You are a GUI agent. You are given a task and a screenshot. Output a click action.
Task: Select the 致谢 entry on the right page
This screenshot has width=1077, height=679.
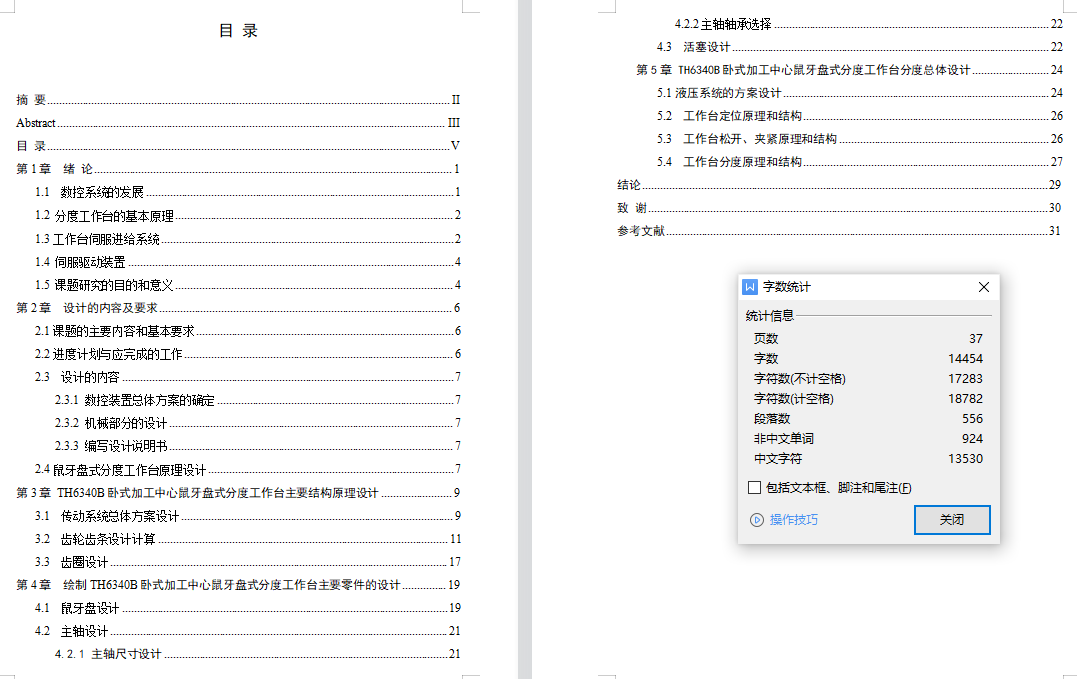pyautogui.click(x=632, y=208)
